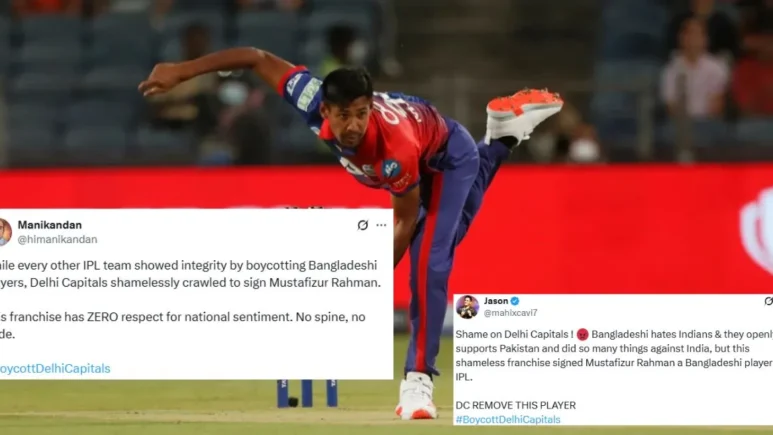Click Manikandan's profile avatar
The image size is (773, 435).
pos(5,232)
